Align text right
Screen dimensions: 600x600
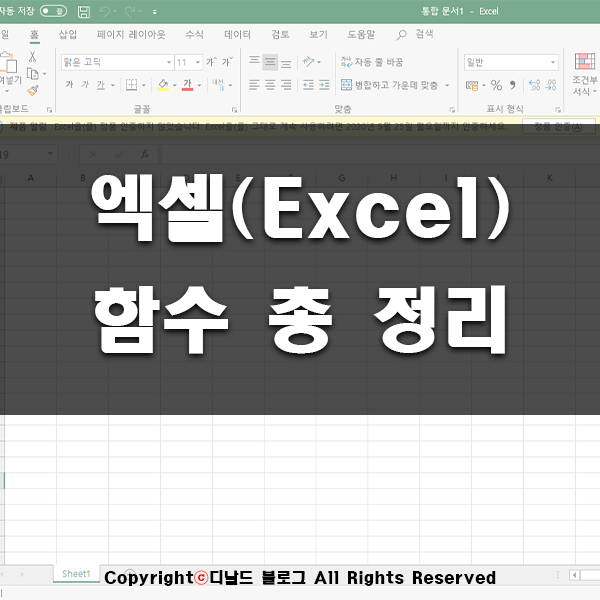click(x=286, y=85)
